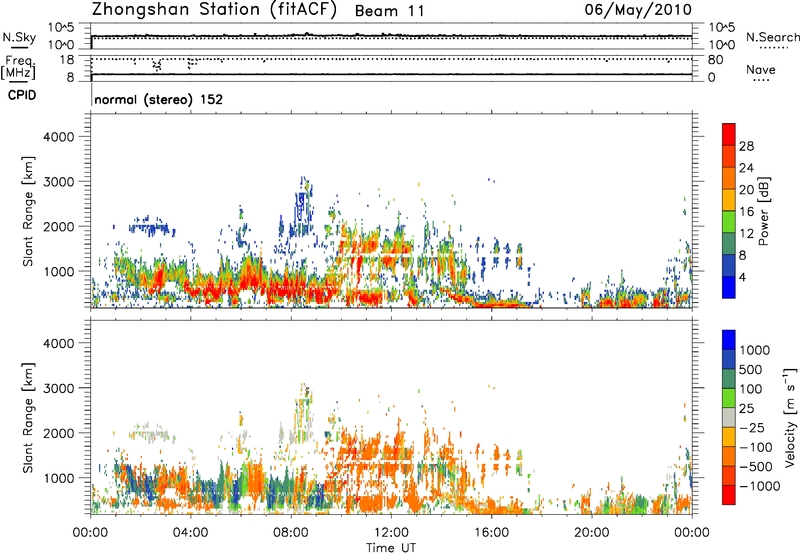Viewport: 800px width, 554px height.
Task: Click the 'Slant Range [km]' label of velocity panel
Action: [28, 418]
